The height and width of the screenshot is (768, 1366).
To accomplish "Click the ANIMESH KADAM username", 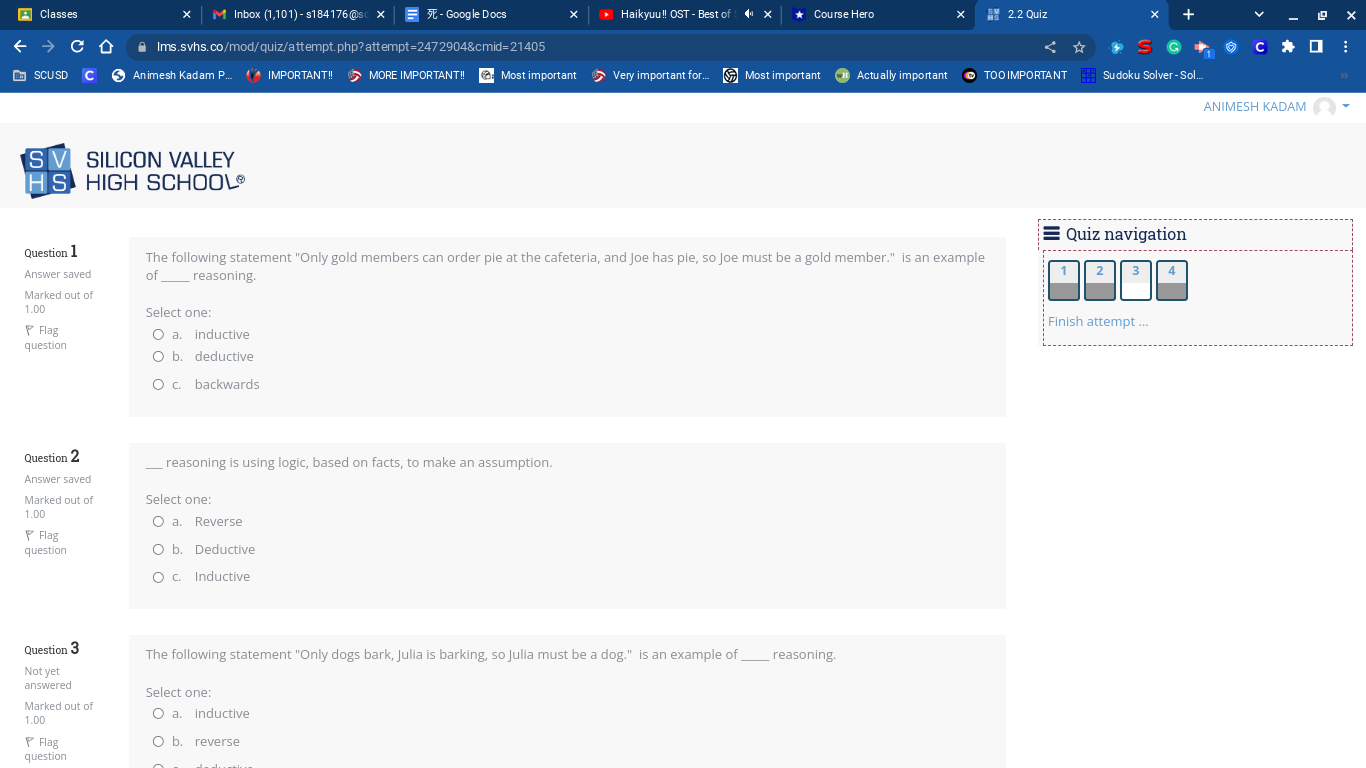I will pyautogui.click(x=1255, y=107).
